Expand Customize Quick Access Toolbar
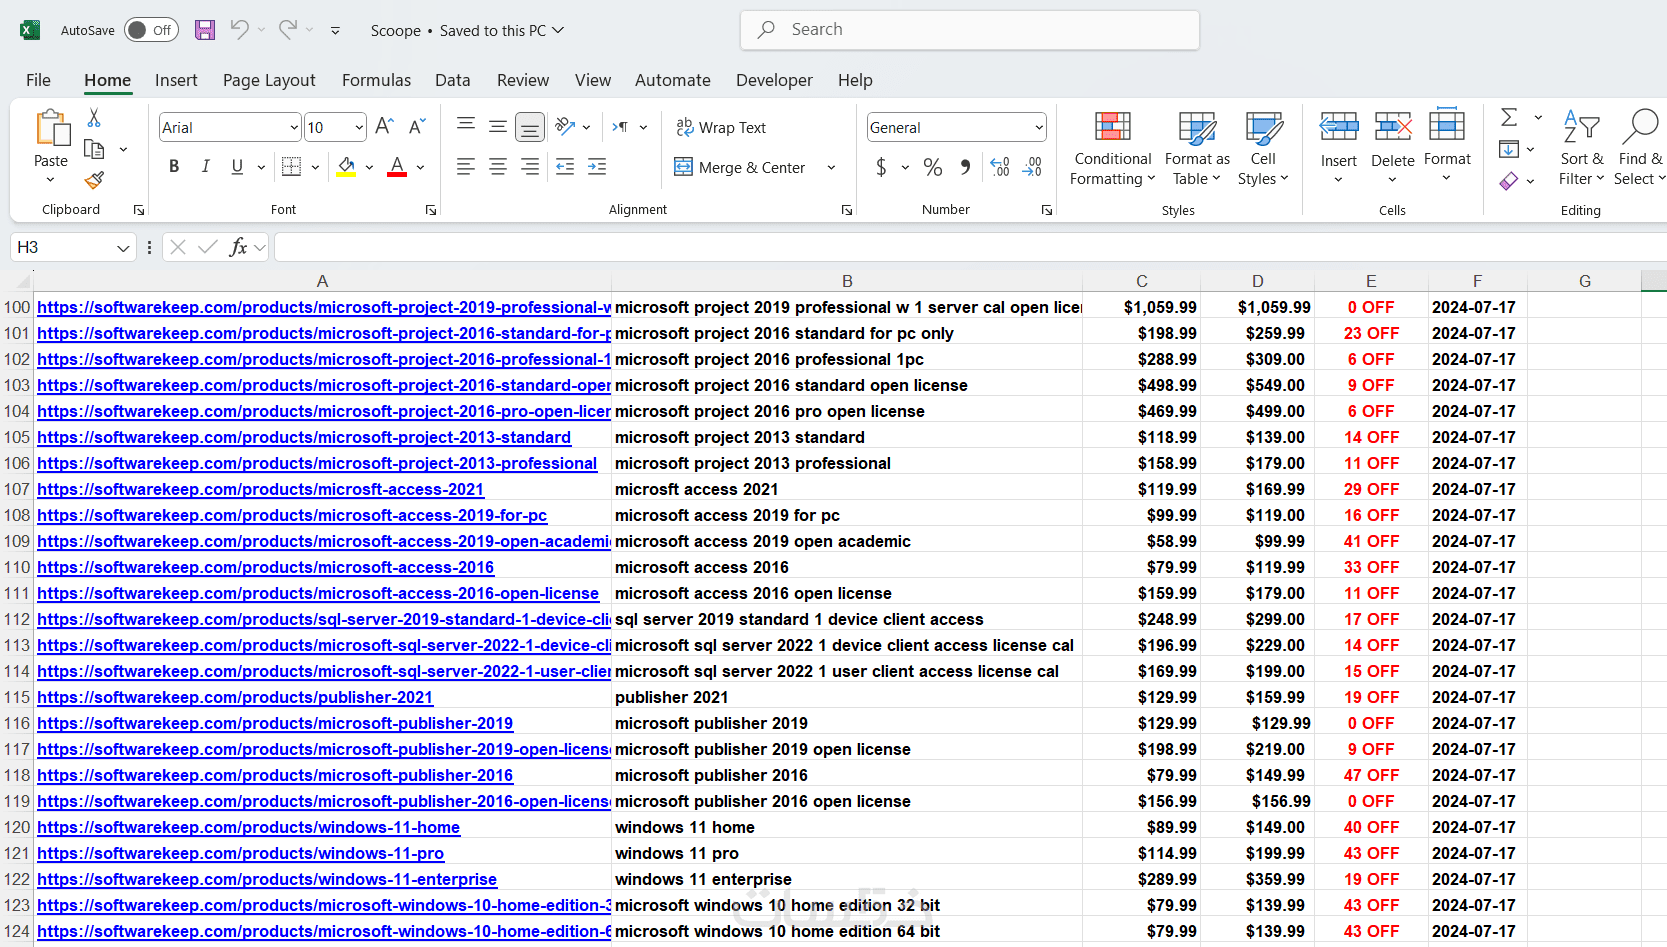 point(335,30)
